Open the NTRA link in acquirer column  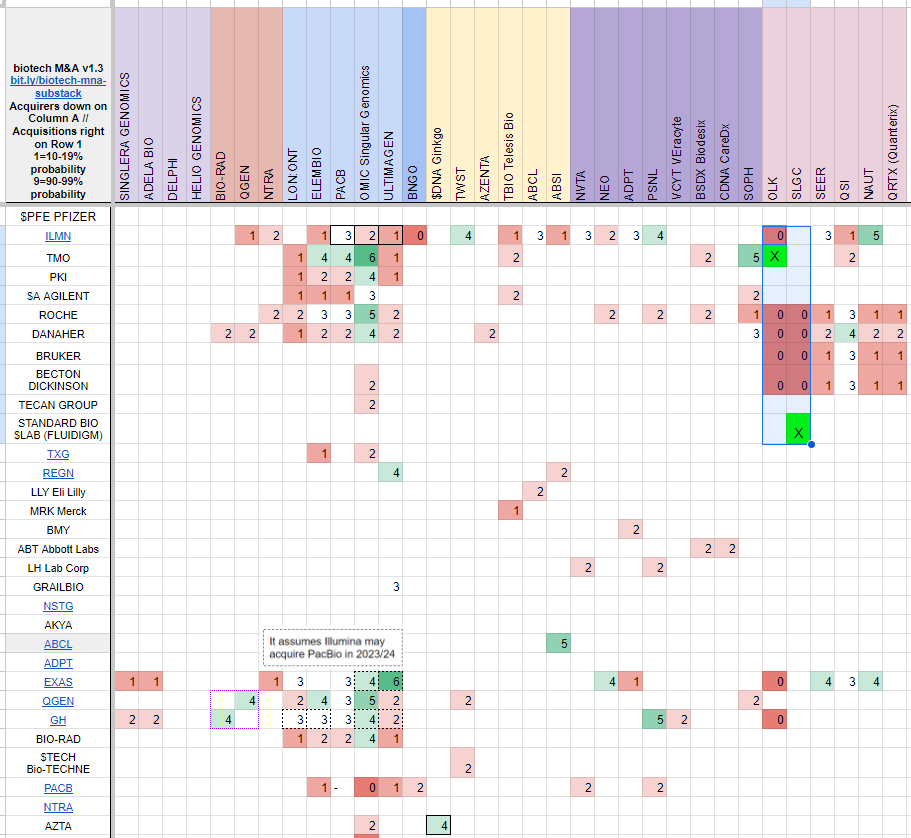[x=58, y=807]
